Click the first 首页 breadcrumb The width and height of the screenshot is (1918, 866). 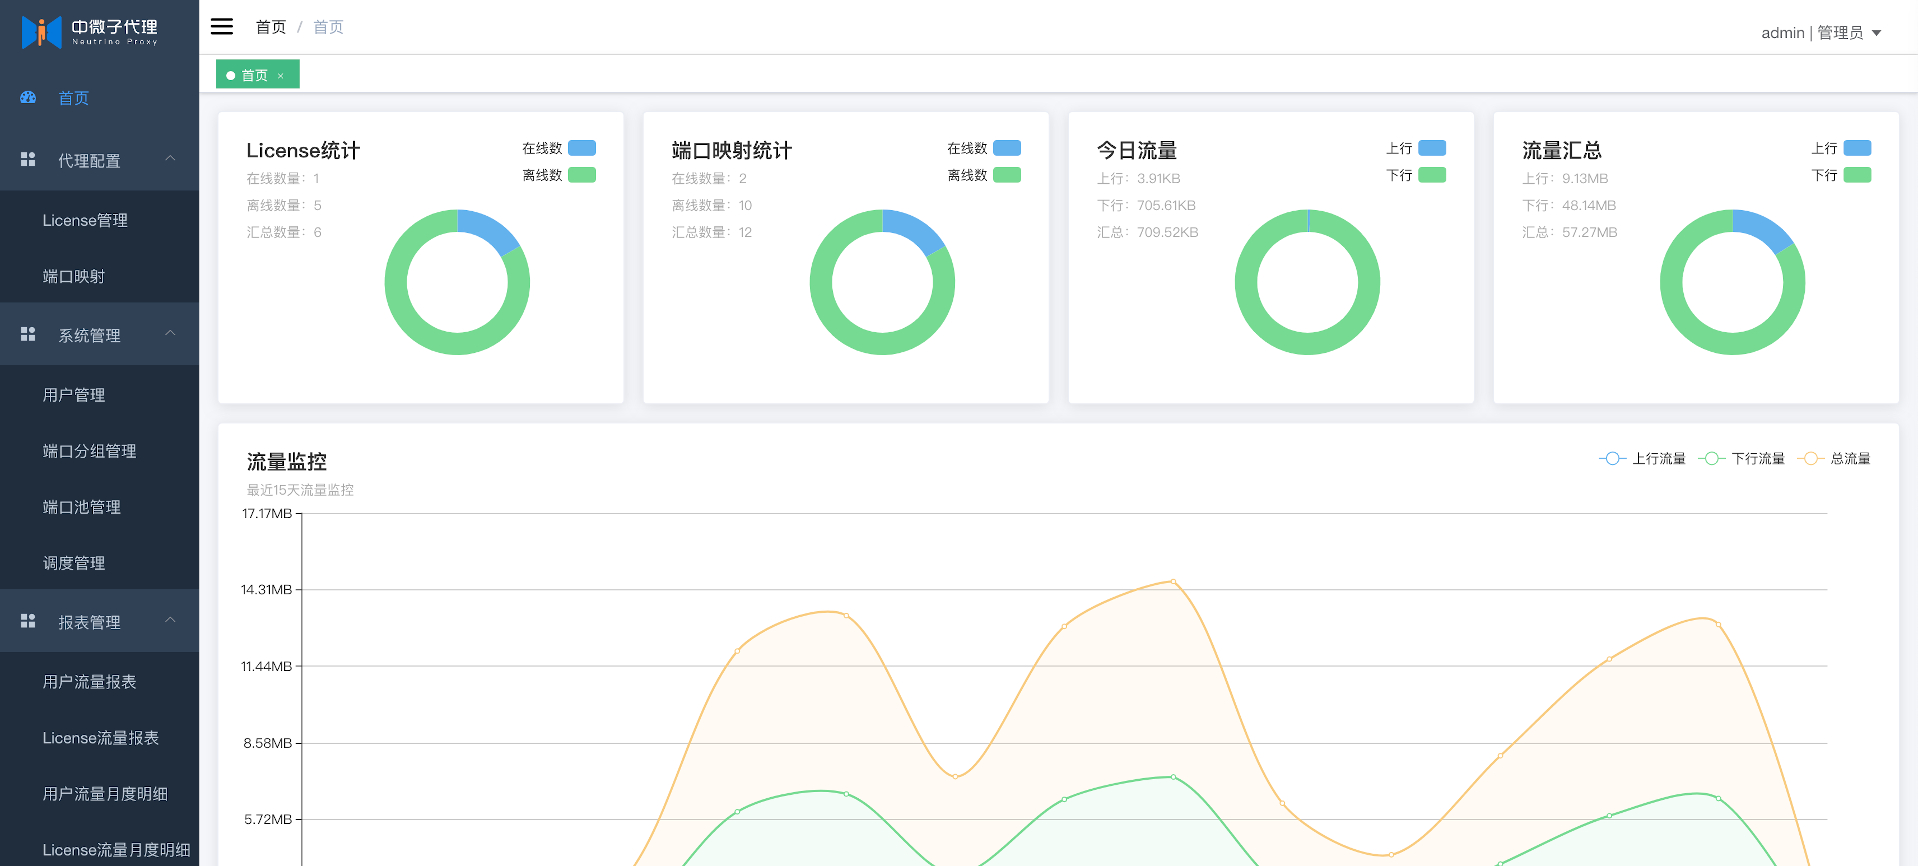(270, 27)
